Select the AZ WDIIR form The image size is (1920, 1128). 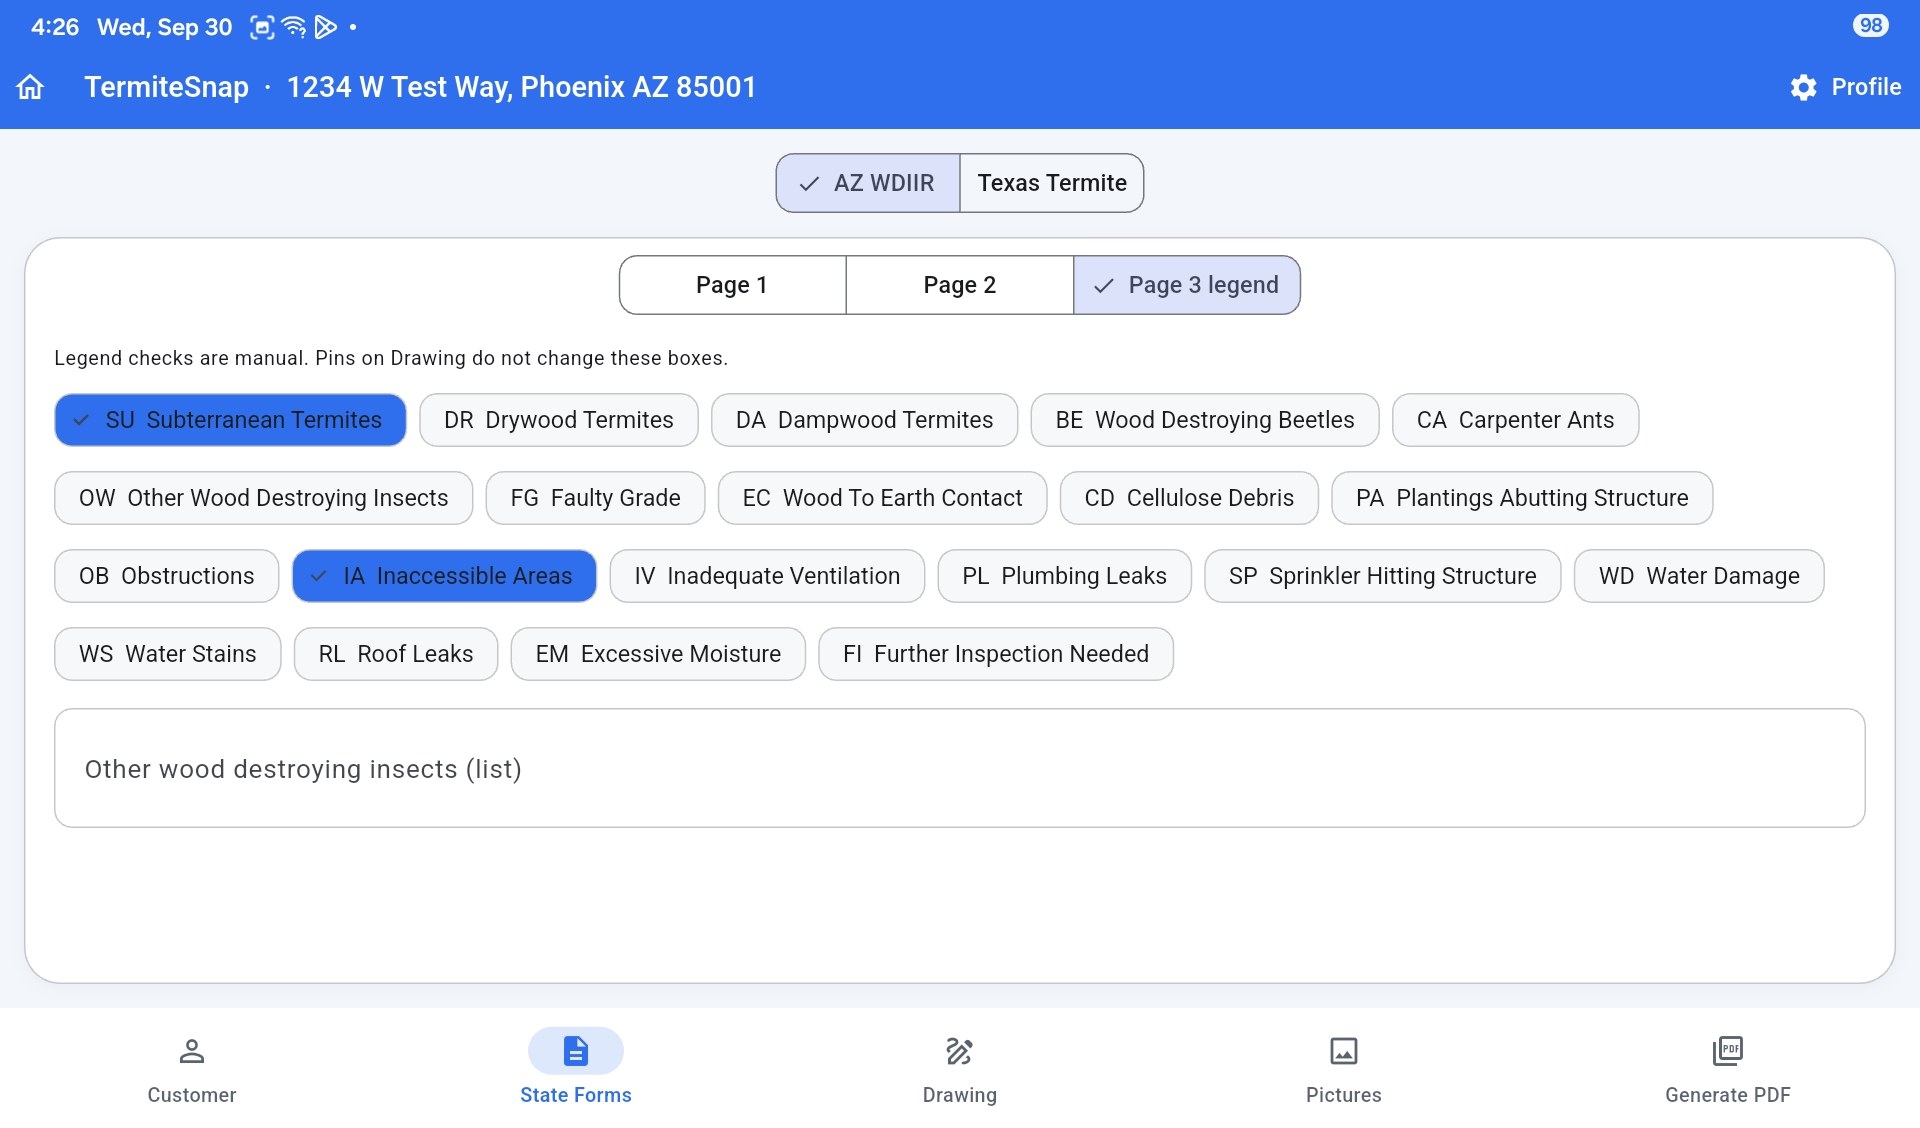coord(868,183)
